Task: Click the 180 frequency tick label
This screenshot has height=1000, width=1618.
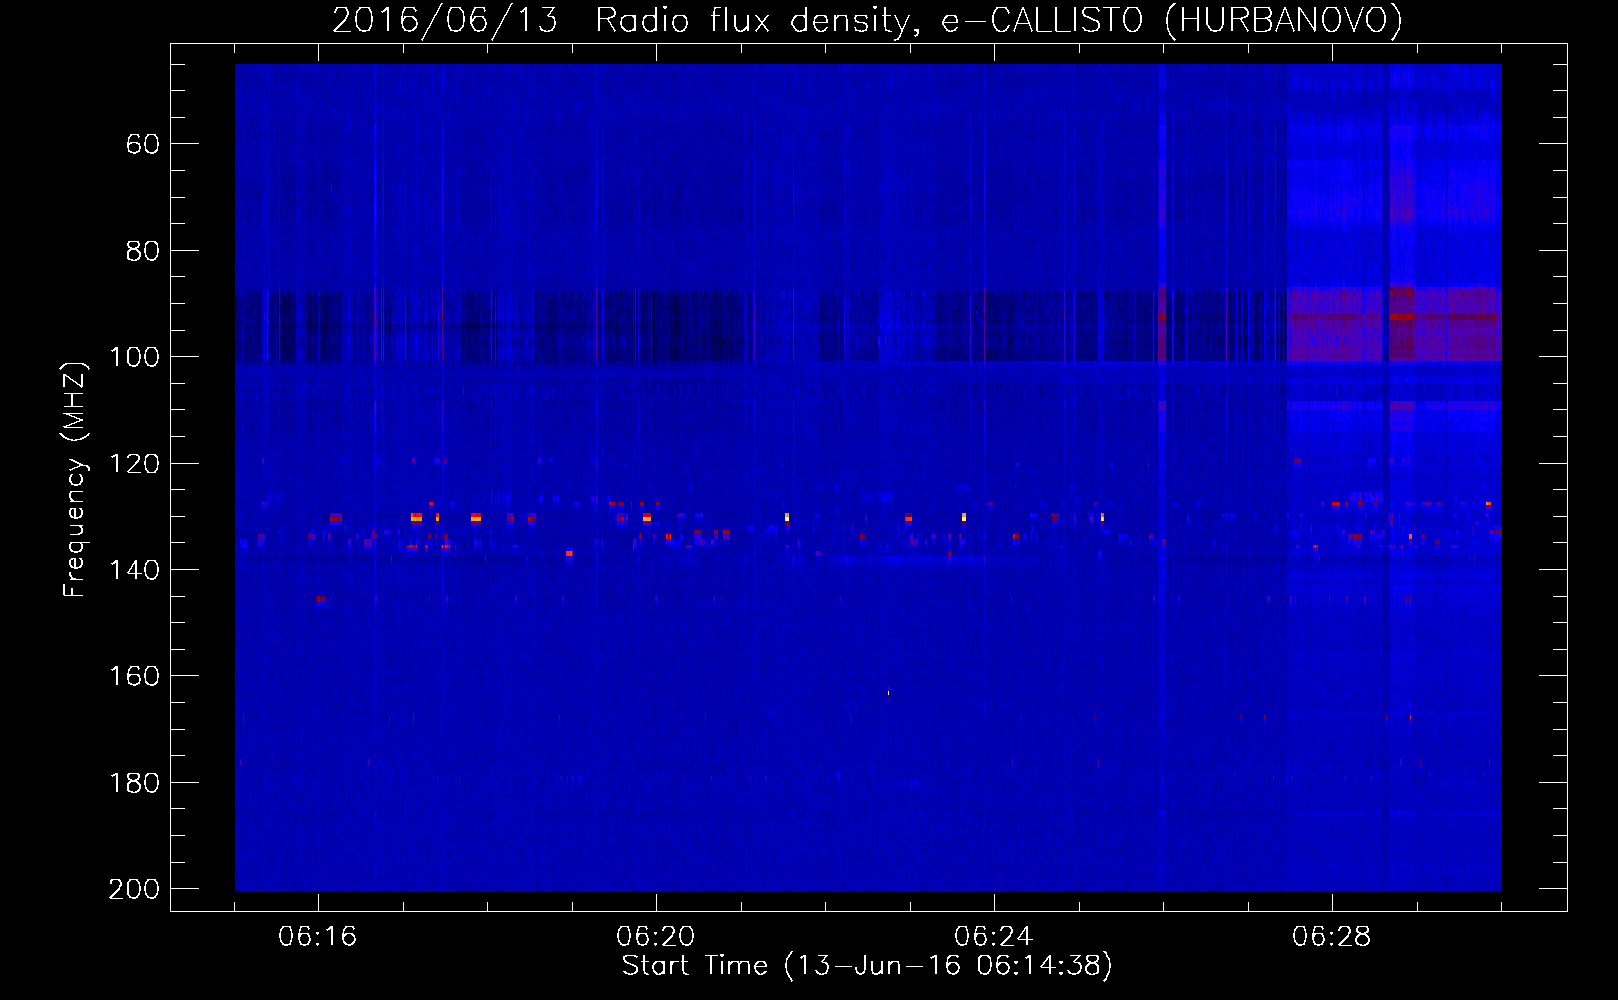Action: pyautogui.click(x=134, y=783)
